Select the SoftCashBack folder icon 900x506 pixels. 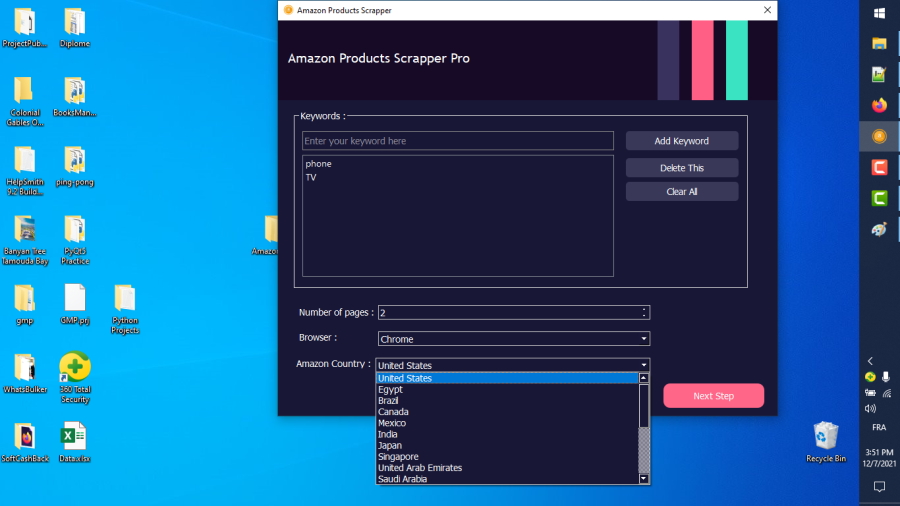[x=24, y=442]
